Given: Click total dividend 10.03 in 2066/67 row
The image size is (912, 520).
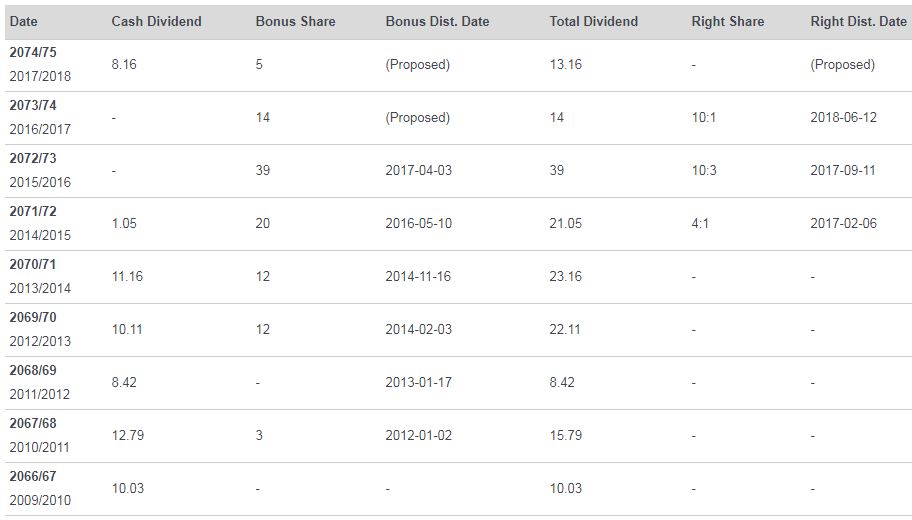Looking at the screenshot, I should tap(565, 489).
